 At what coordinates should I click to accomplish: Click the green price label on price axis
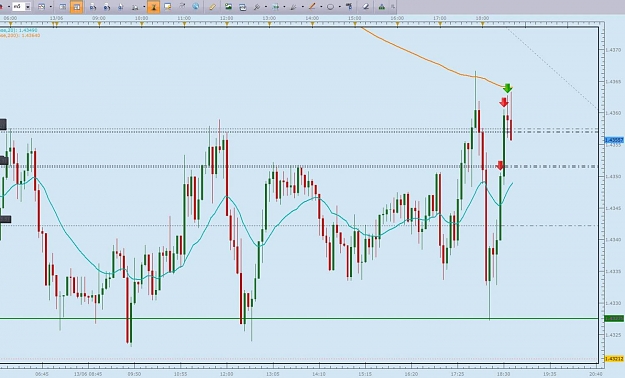point(614,319)
